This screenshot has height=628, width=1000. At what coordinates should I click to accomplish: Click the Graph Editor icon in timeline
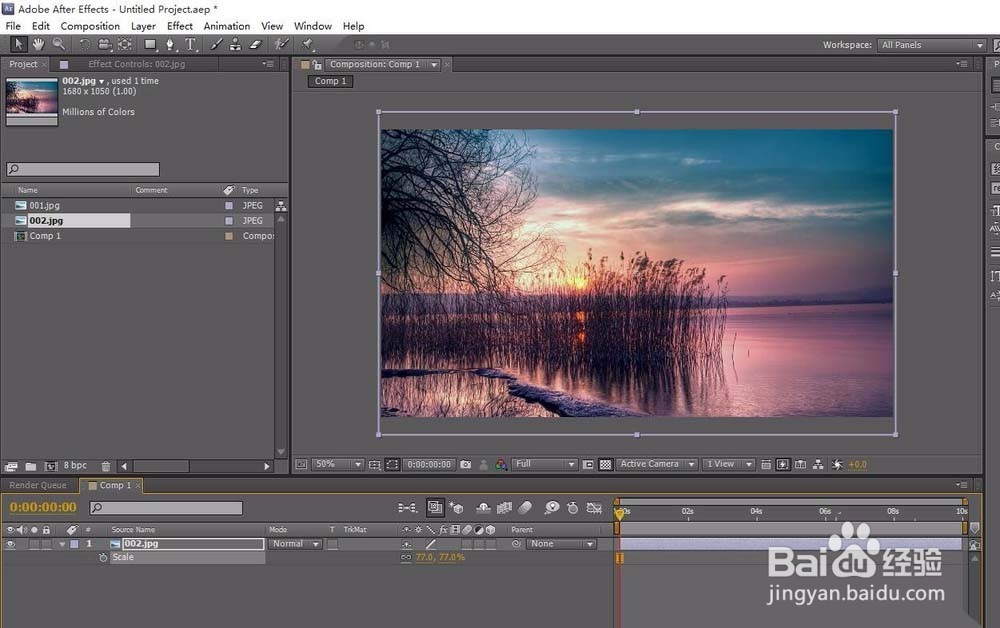click(594, 508)
